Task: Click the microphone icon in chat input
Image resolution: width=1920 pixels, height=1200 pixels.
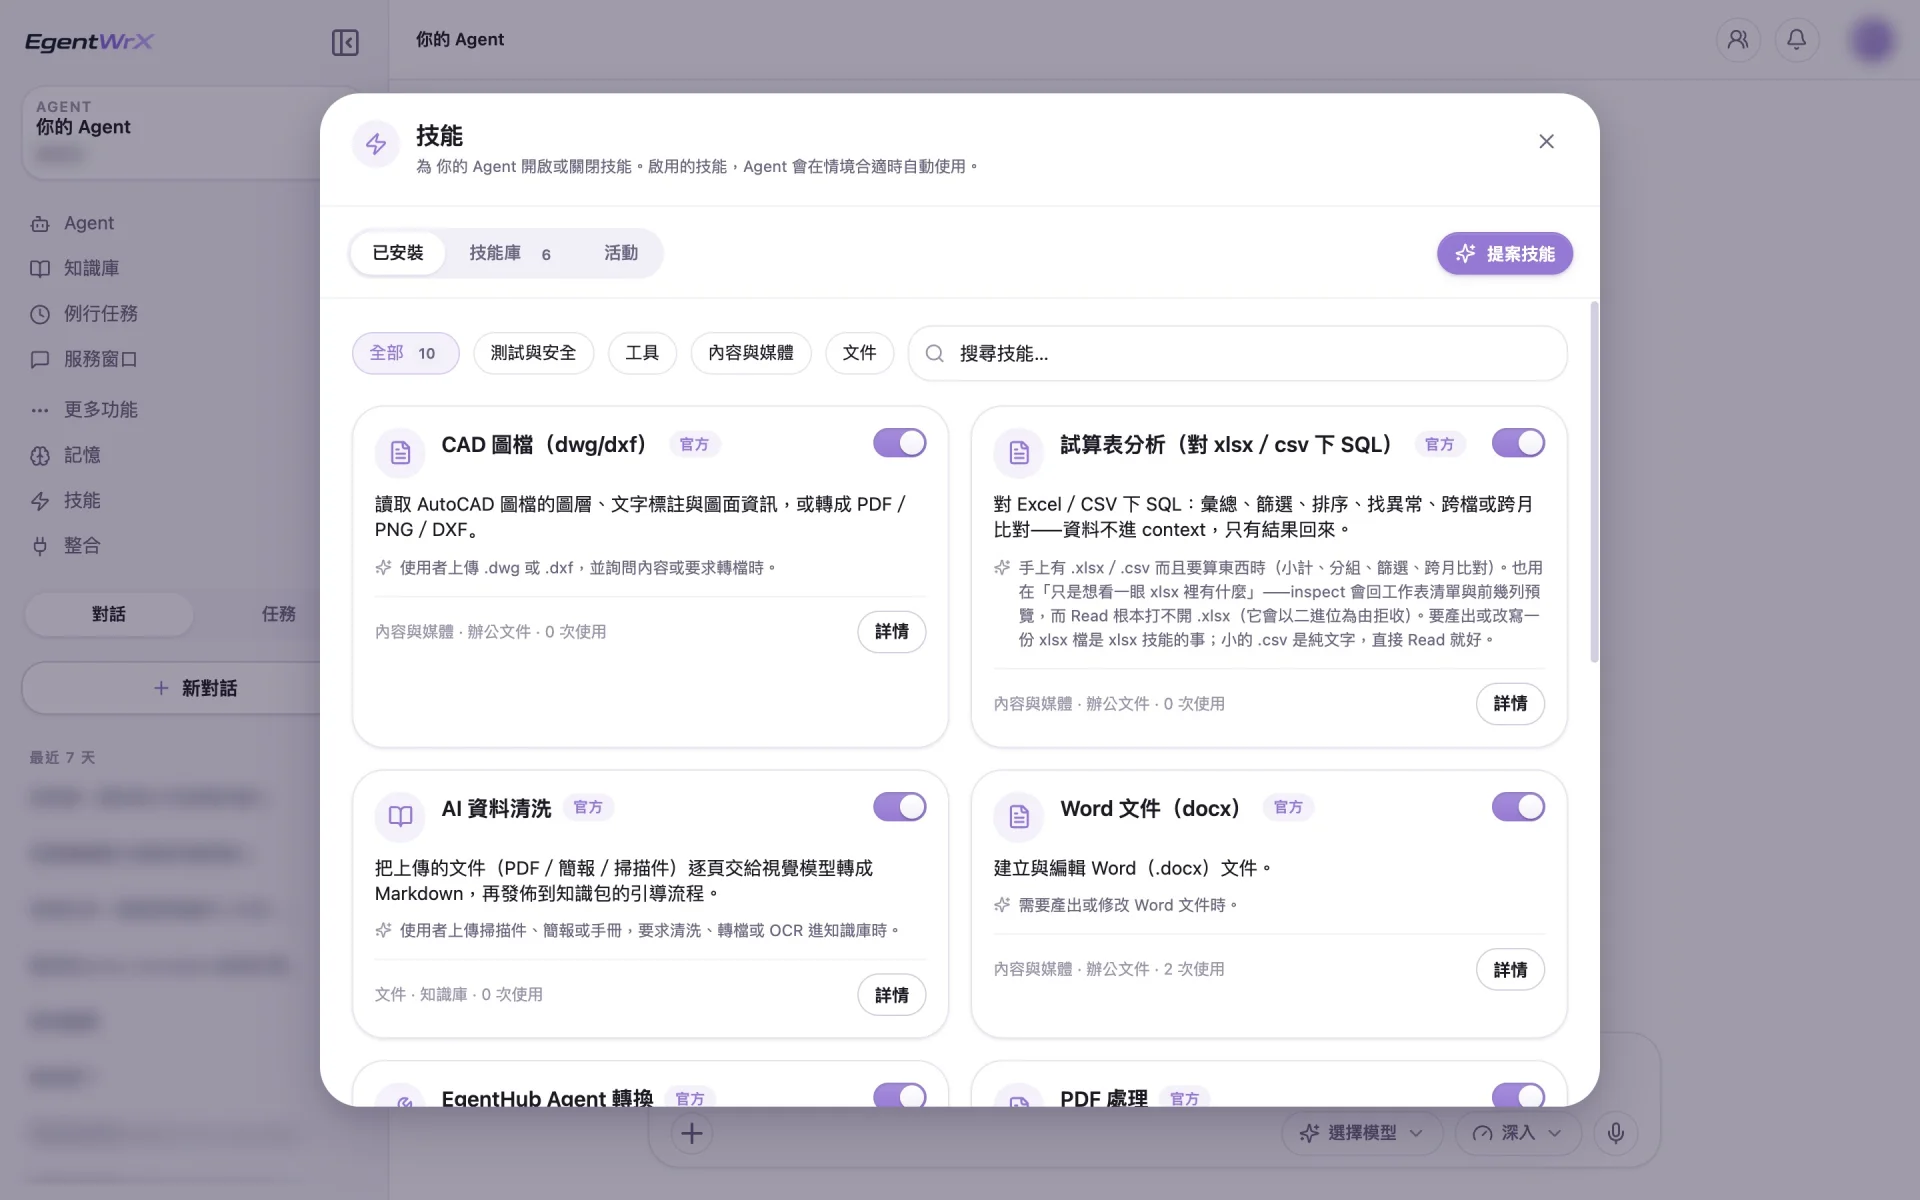Action: click(1615, 1133)
